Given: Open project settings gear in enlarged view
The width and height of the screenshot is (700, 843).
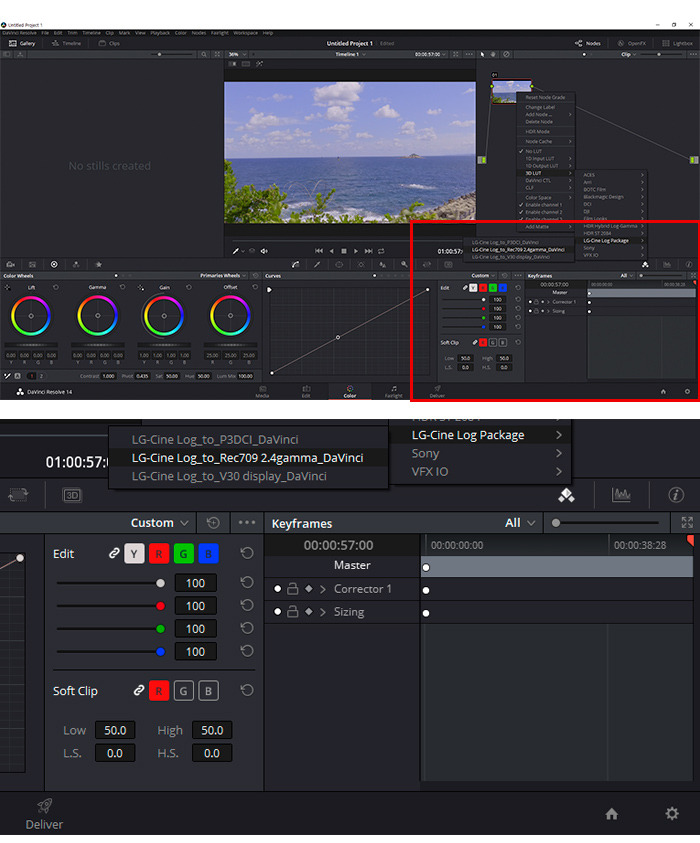Looking at the screenshot, I should tap(672, 813).
